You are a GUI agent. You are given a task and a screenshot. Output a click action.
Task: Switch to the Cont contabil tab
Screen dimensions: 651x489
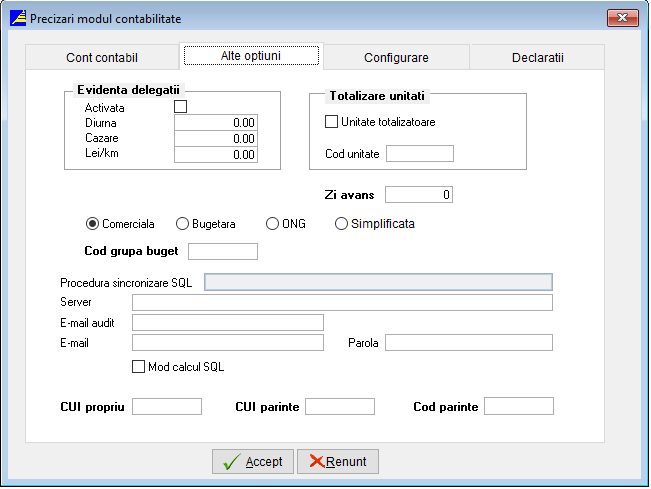pos(101,57)
